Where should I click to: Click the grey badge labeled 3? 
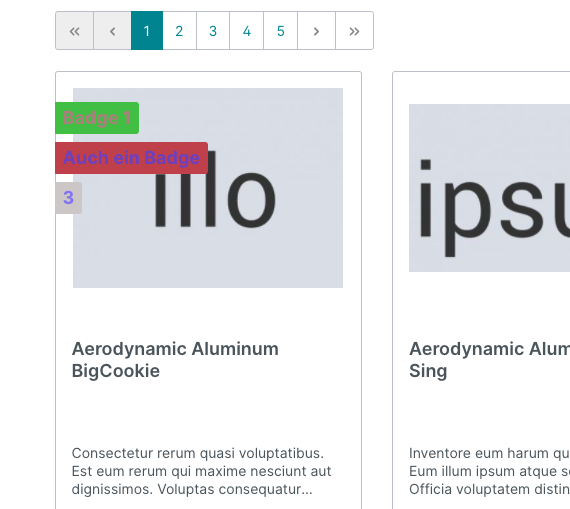[x=68, y=198]
